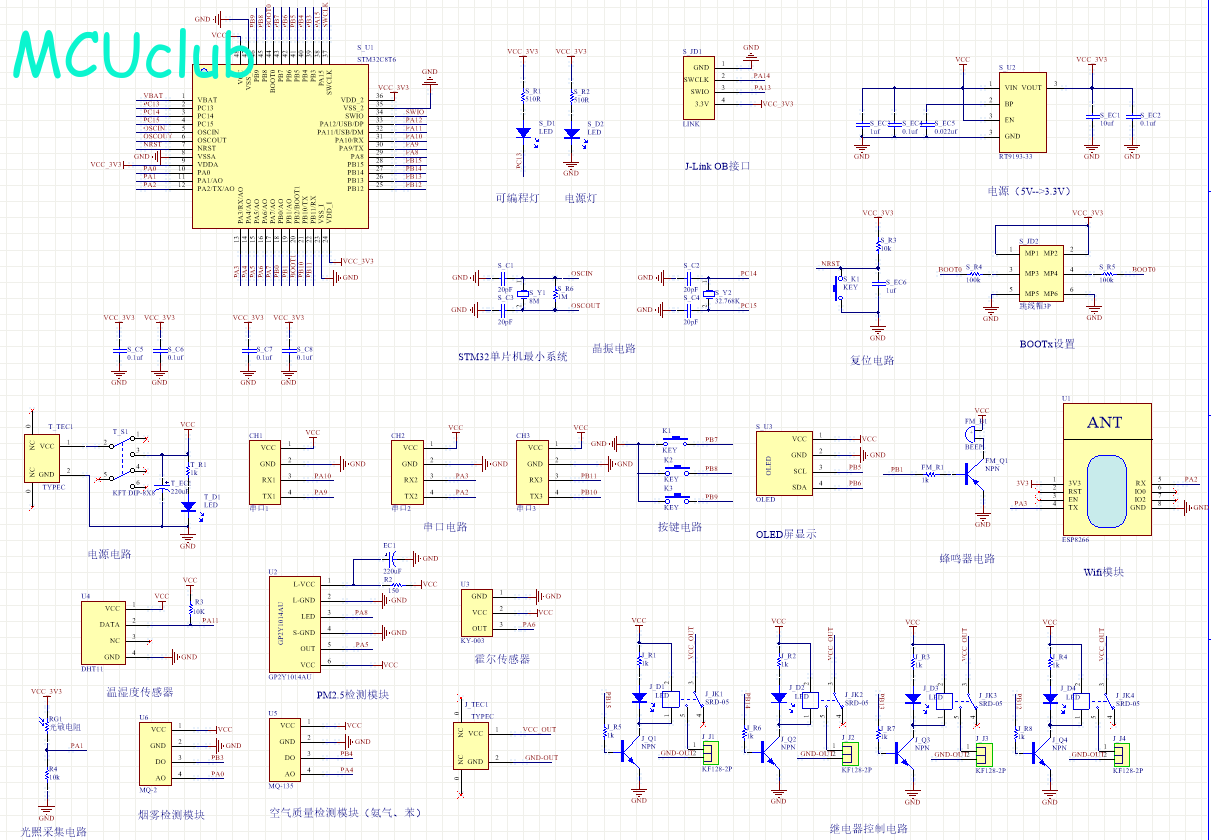Select the ESP8266 Wifi module with ANT label
The height and width of the screenshot is (840, 1211).
click(x=1105, y=470)
